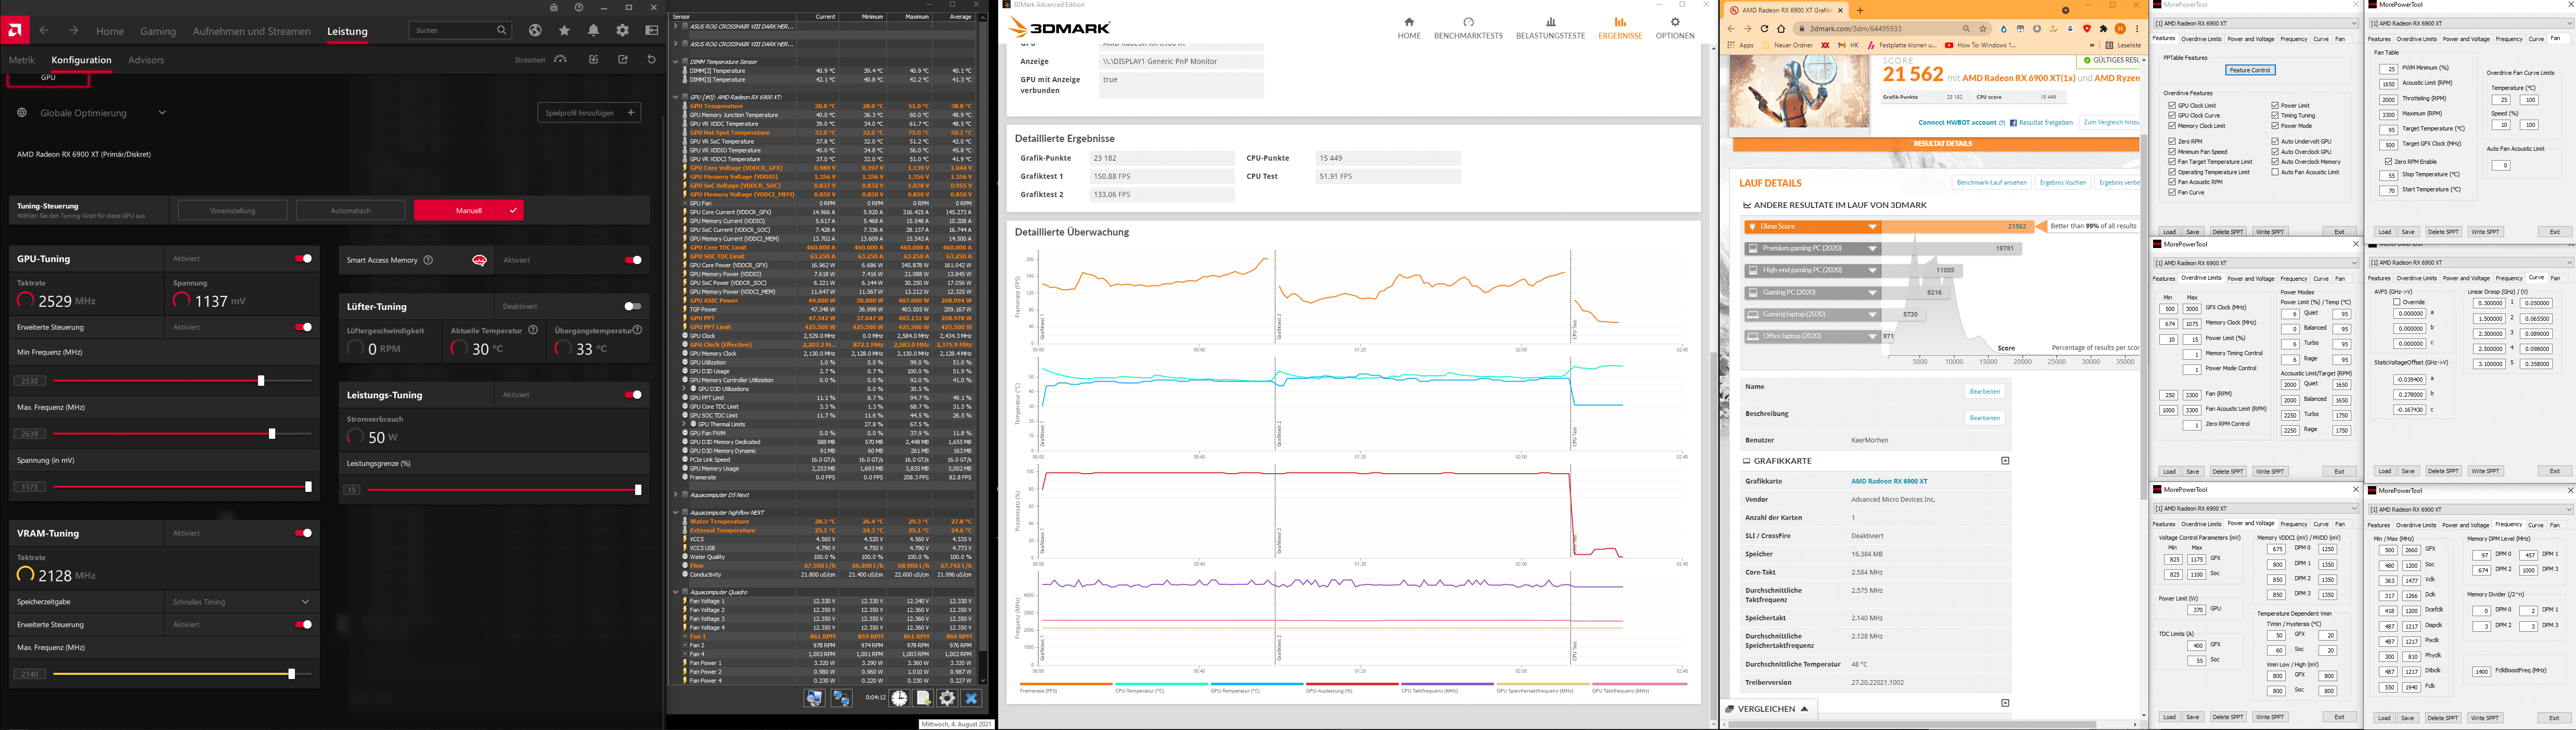Click the HWiNFO clock reset icon

click(899, 698)
